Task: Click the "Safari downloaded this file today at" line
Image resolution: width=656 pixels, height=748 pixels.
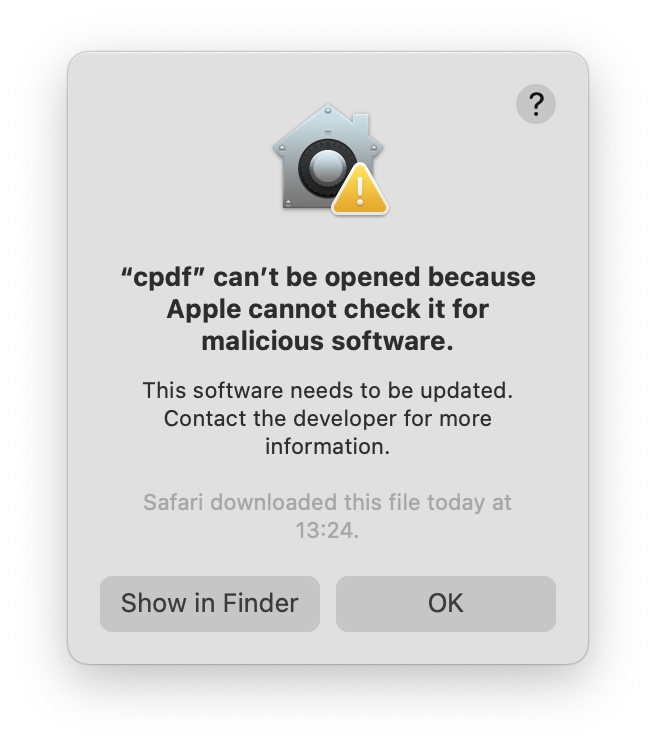Action: coord(328,502)
